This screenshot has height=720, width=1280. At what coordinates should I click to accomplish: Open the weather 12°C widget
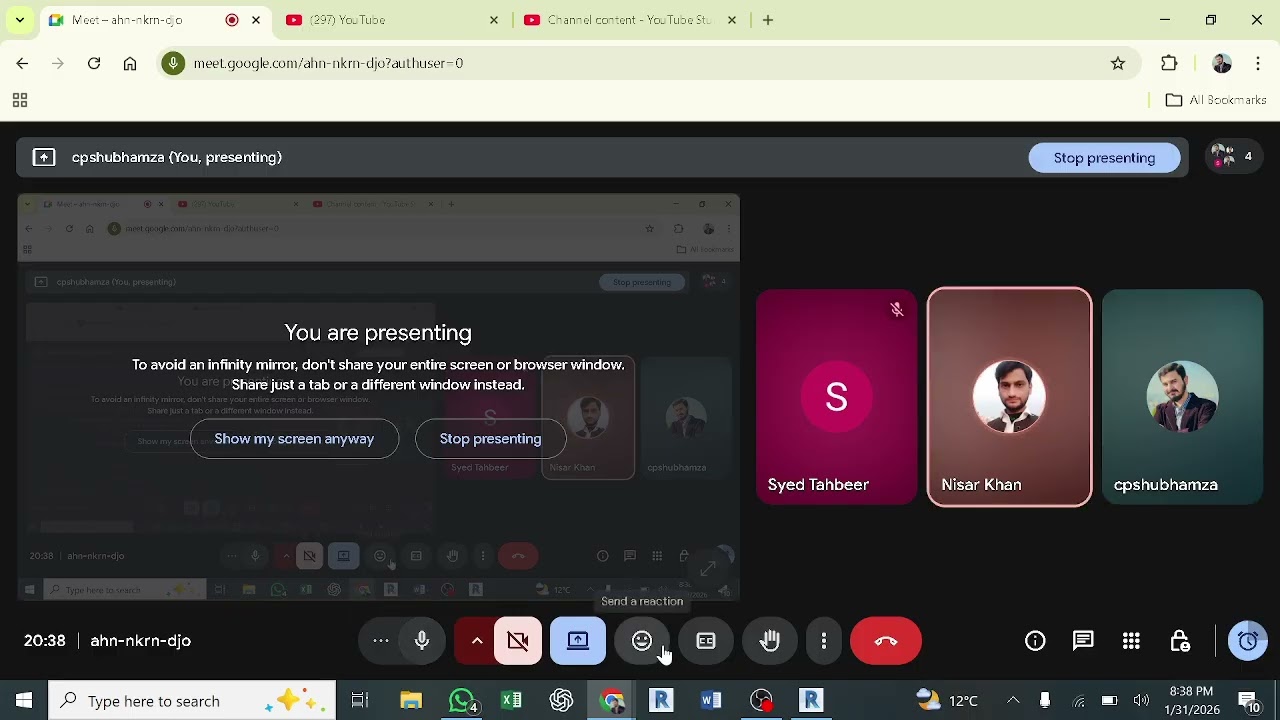[x=946, y=701]
